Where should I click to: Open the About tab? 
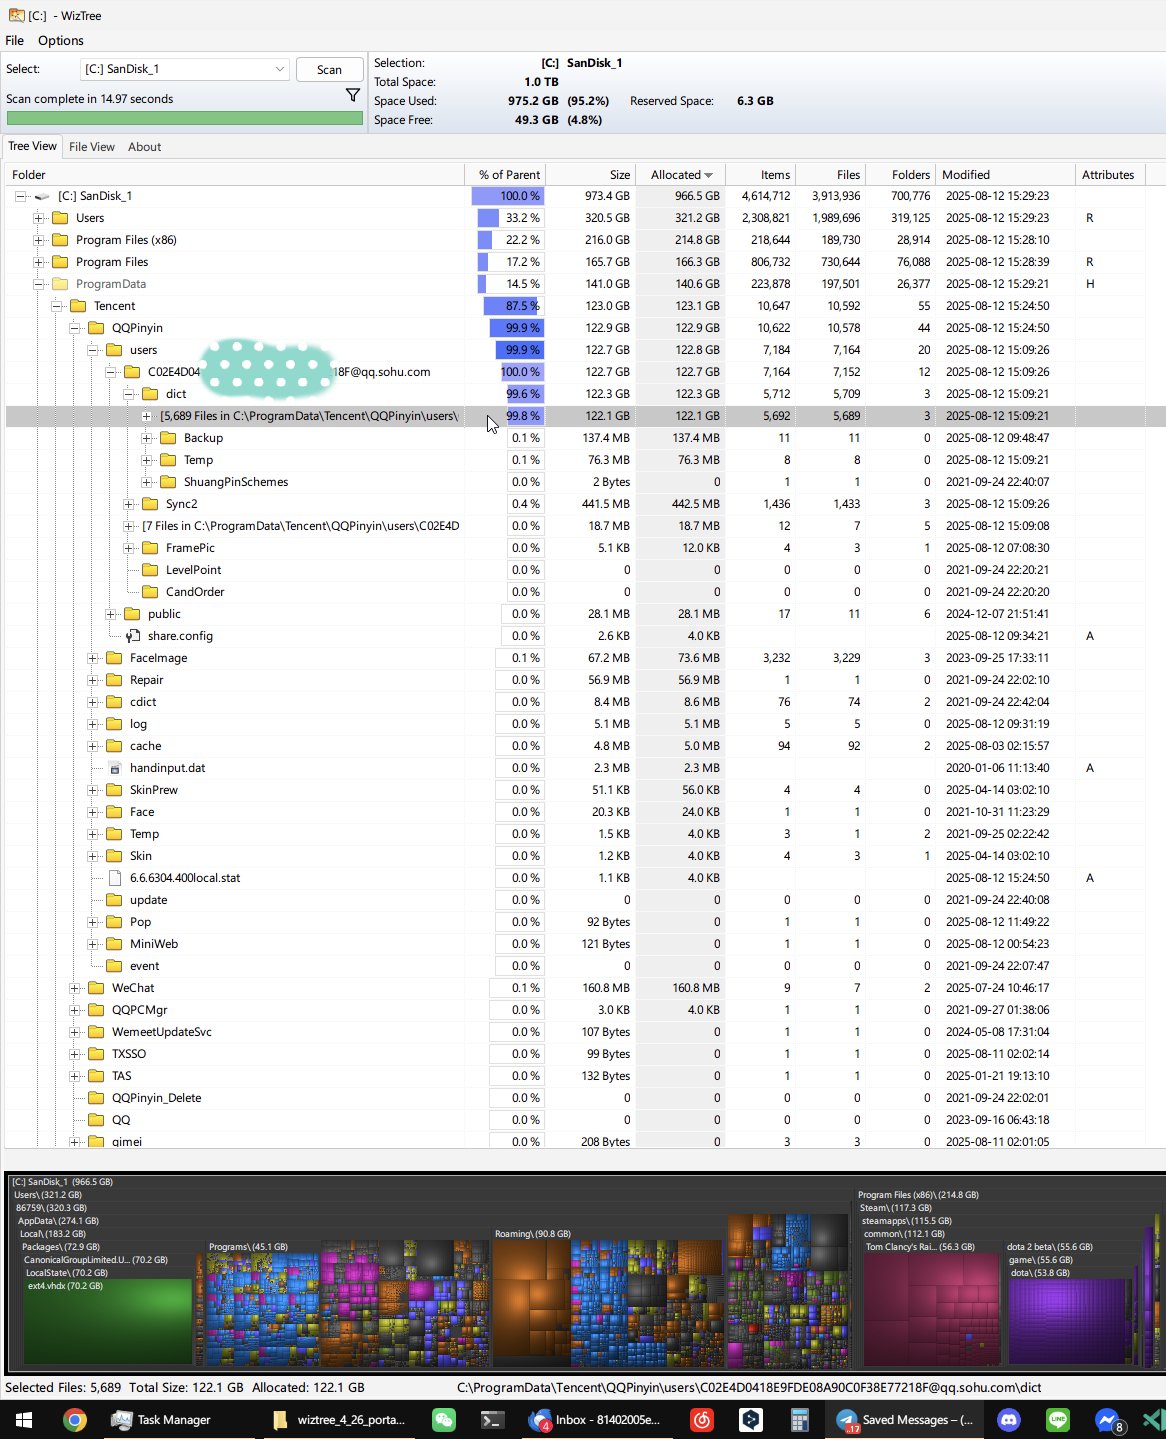pyautogui.click(x=144, y=147)
